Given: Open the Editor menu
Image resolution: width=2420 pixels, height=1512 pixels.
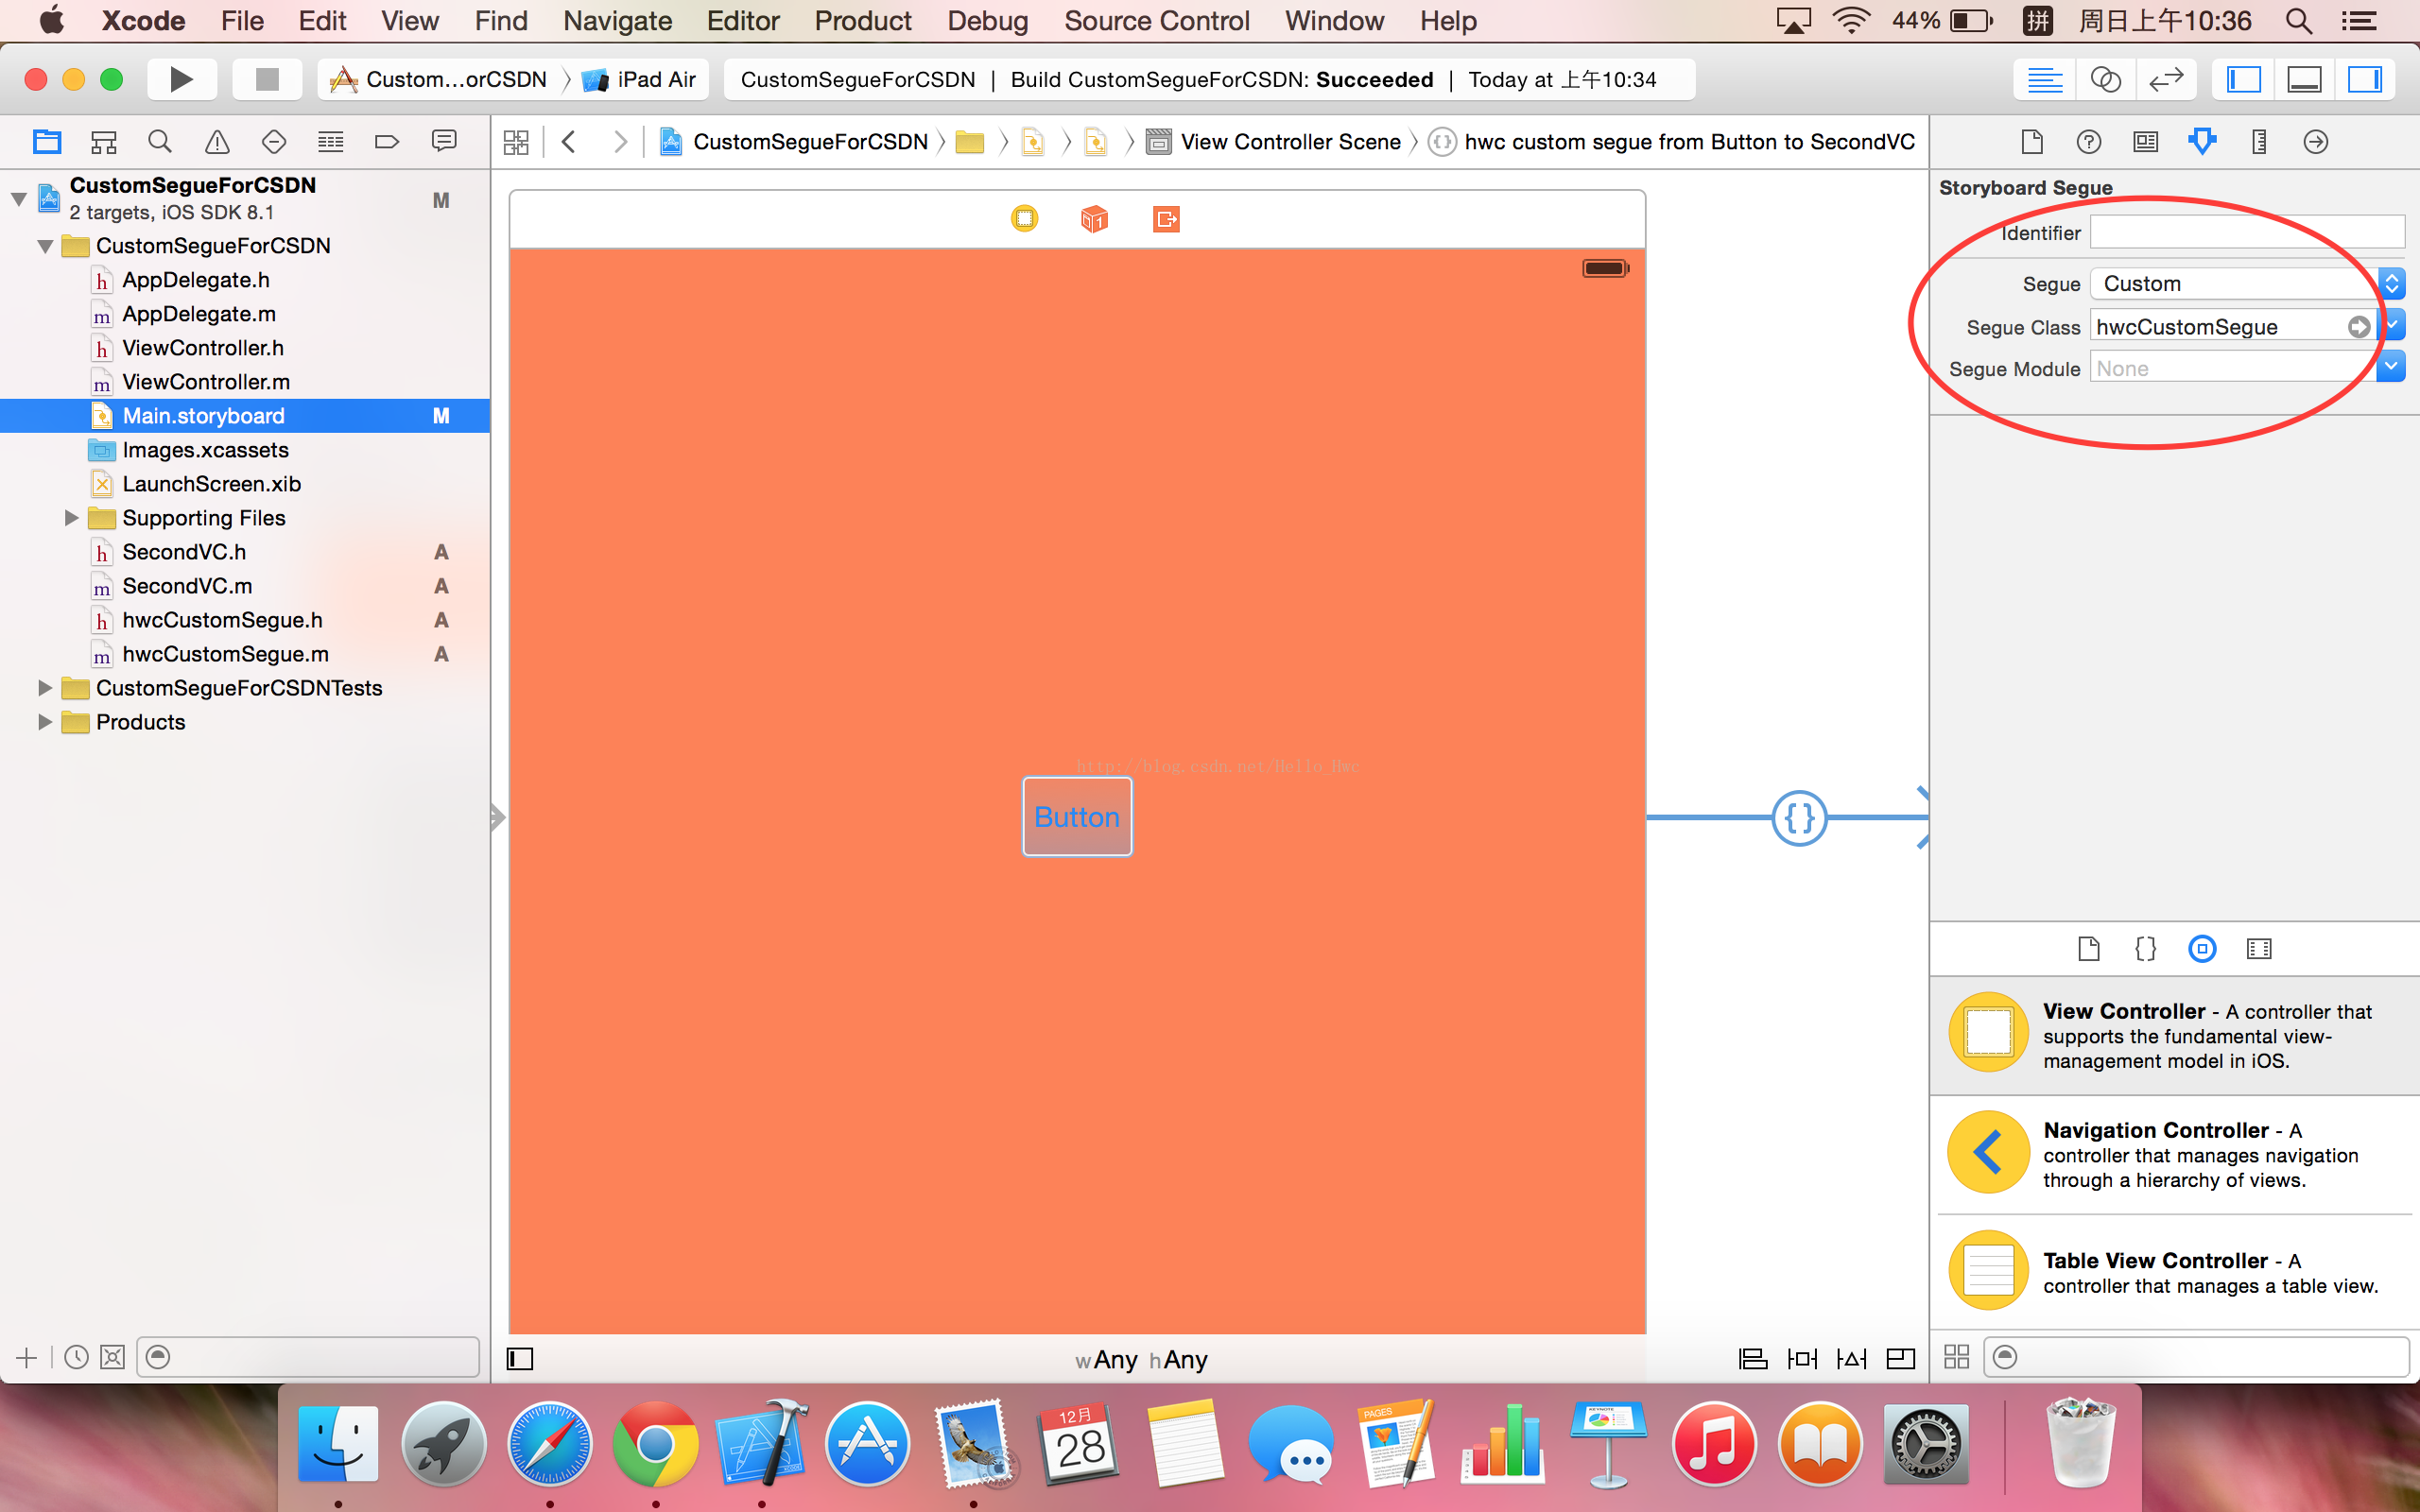Looking at the screenshot, I should 742,21.
